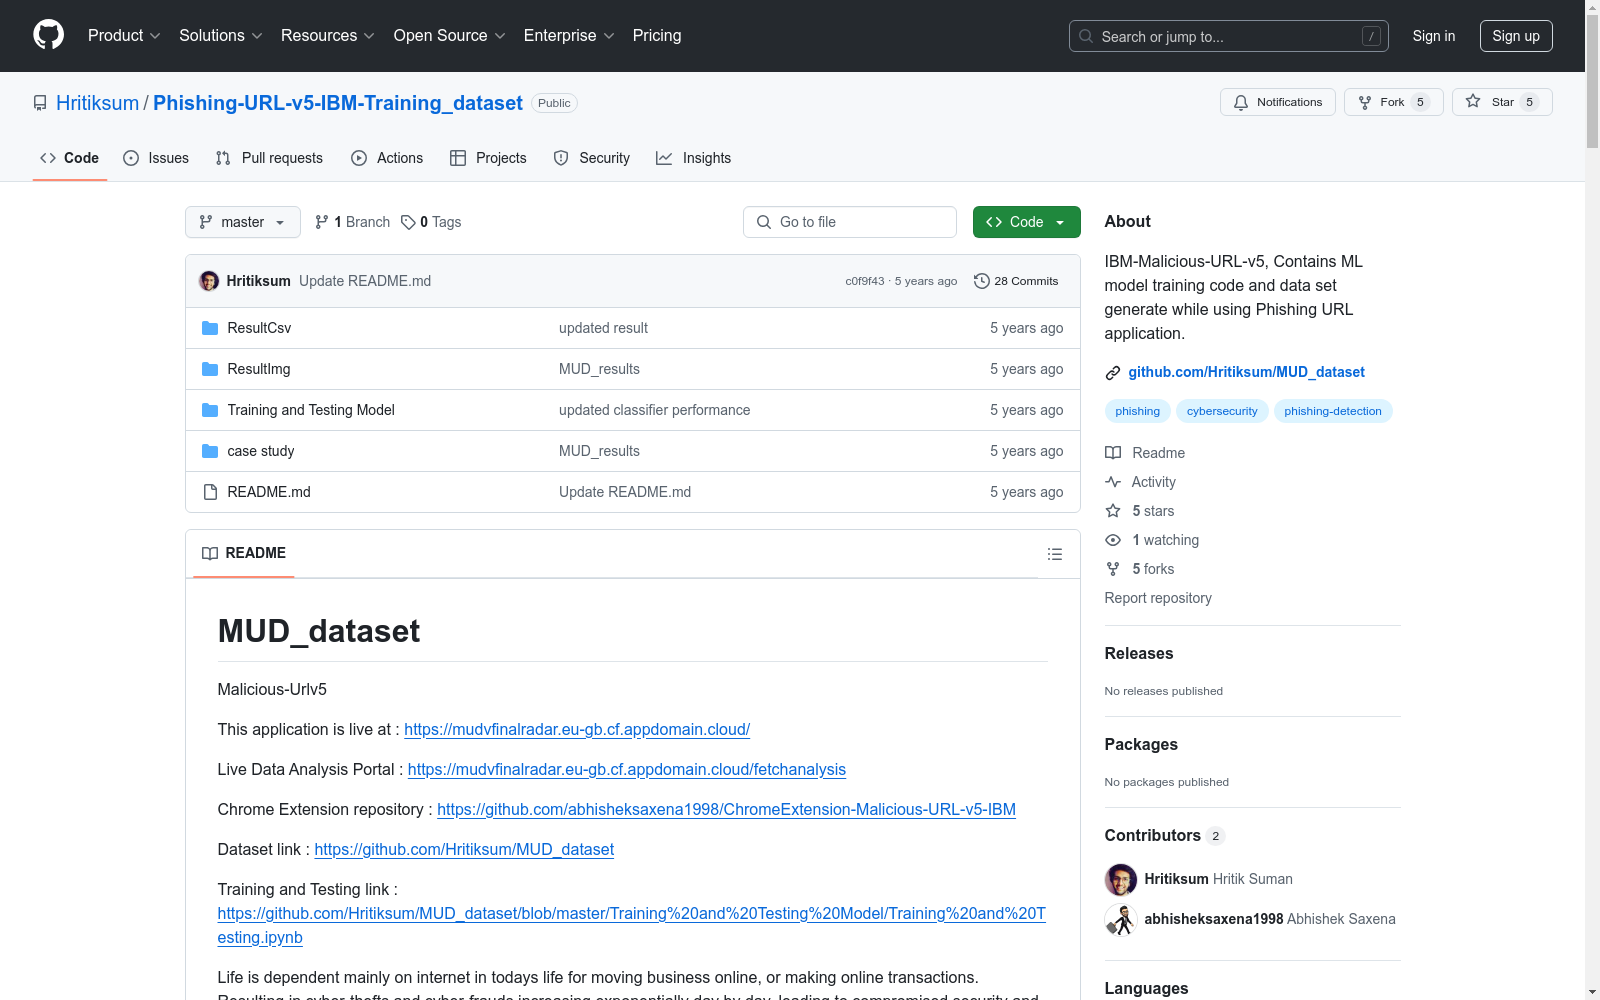Open github.com/Hritiksum/MUD_dataset About link
This screenshot has height=1000, width=1600.
click(x=1246, y=372)
